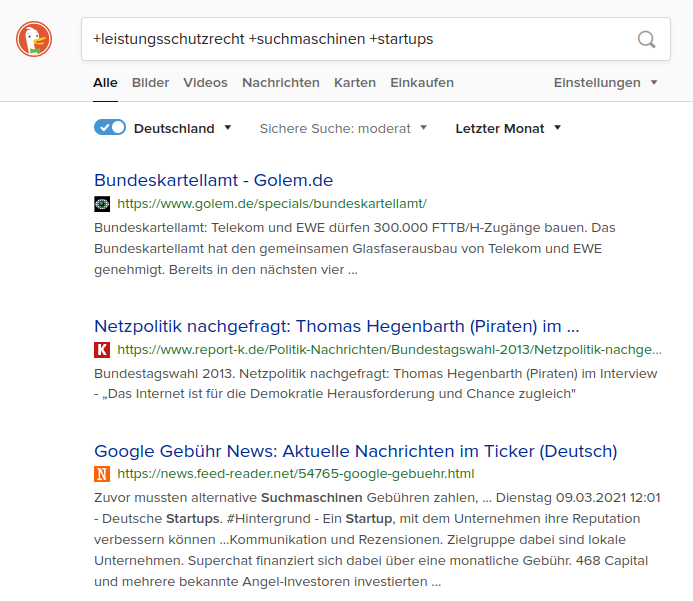Go to the Einkaufen tab
Screen dimensions: 693x601
tap(422, 83)
